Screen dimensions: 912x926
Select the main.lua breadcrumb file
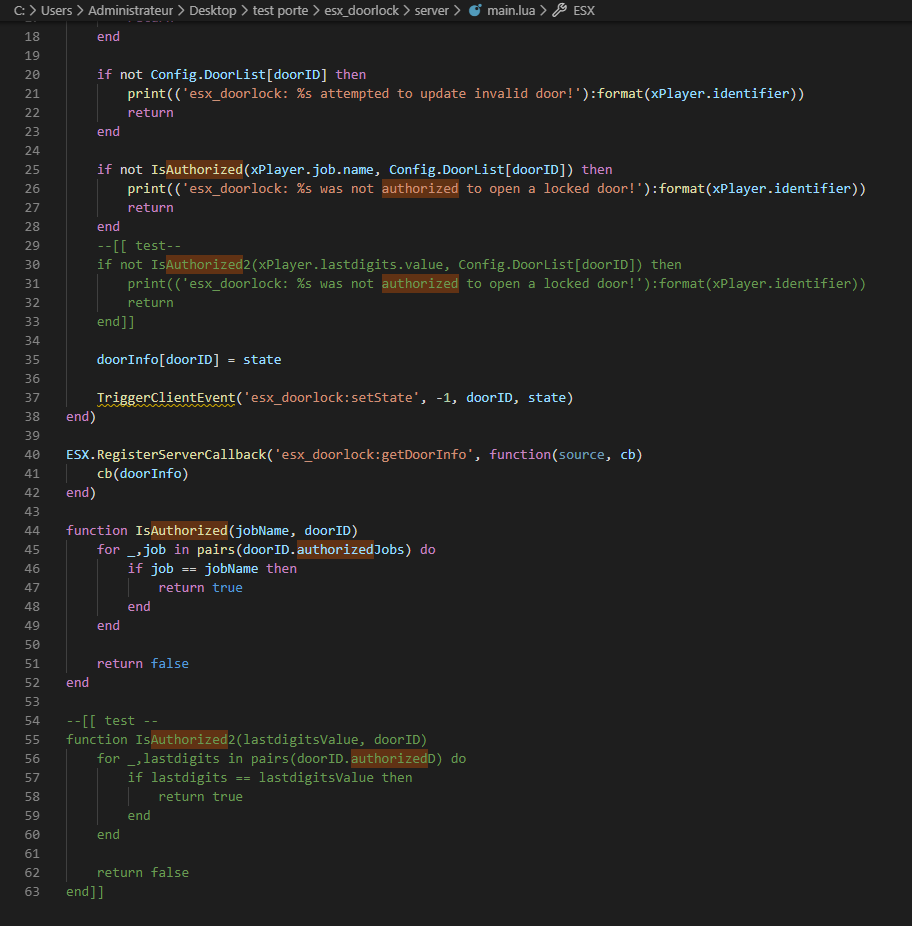511,11
